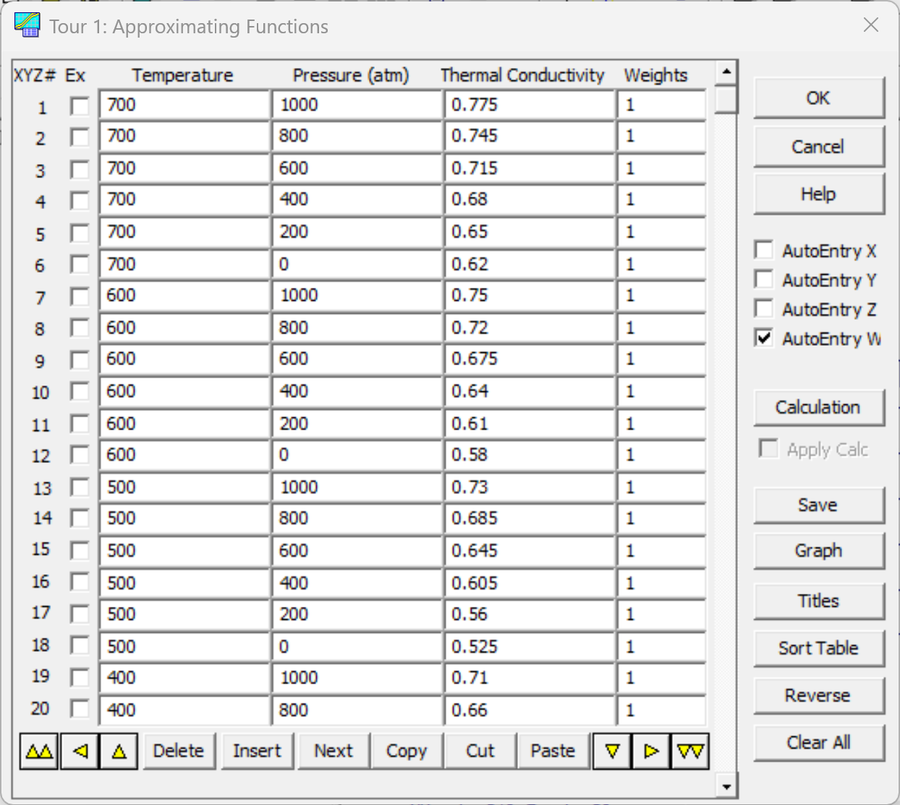
Task: Click the single down arrow button
Action: [x=612, y=751]
